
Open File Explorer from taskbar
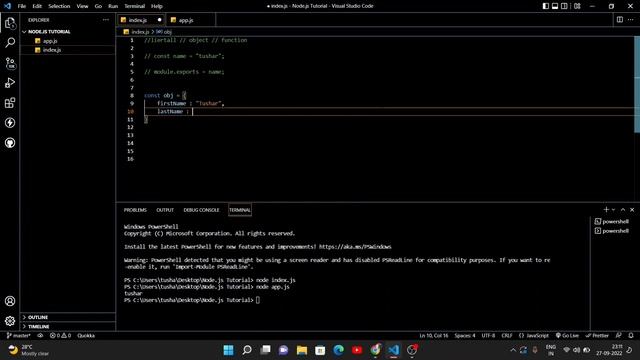[302, 350]
